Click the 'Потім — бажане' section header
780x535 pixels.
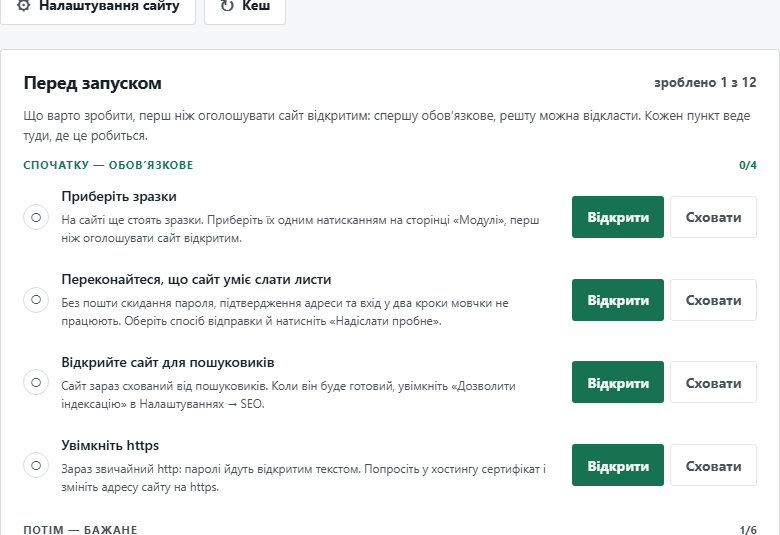click(x=80, y=530)
